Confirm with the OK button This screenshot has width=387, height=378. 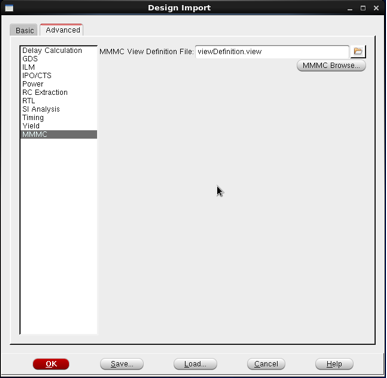point(51,364)
